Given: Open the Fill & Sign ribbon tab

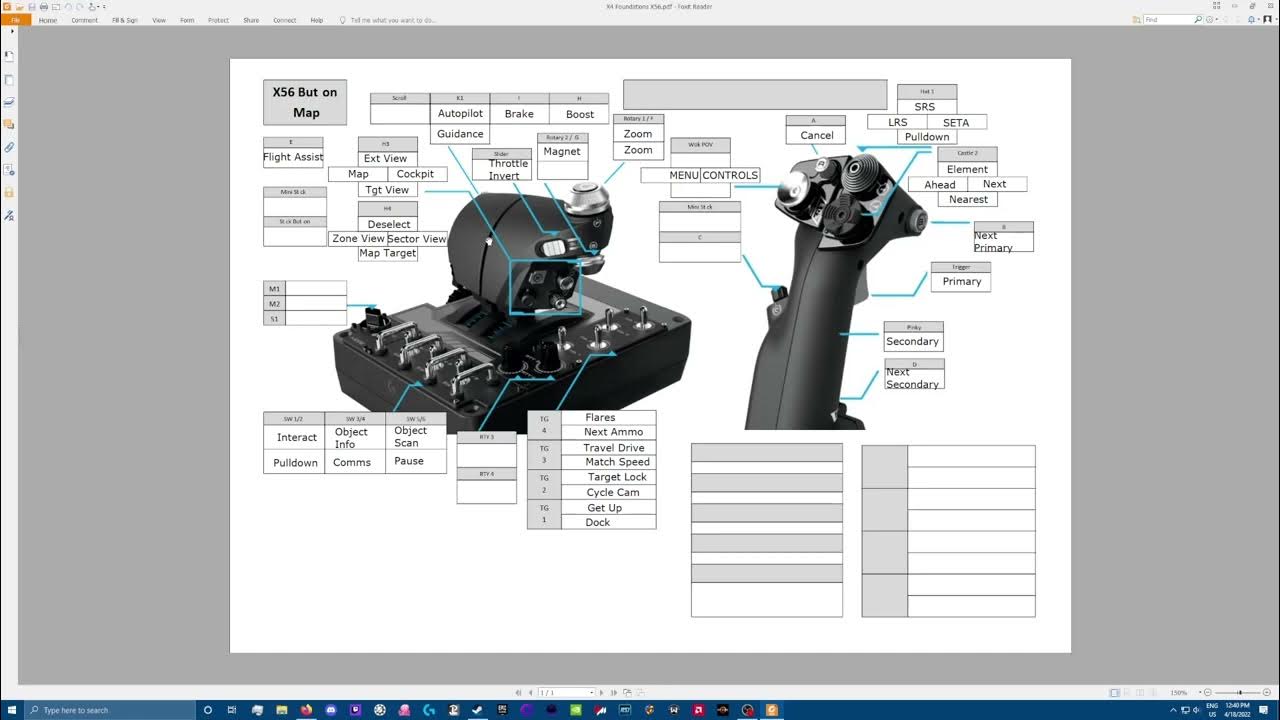Looking at the screenshot, I should click(x=125, y=20).
